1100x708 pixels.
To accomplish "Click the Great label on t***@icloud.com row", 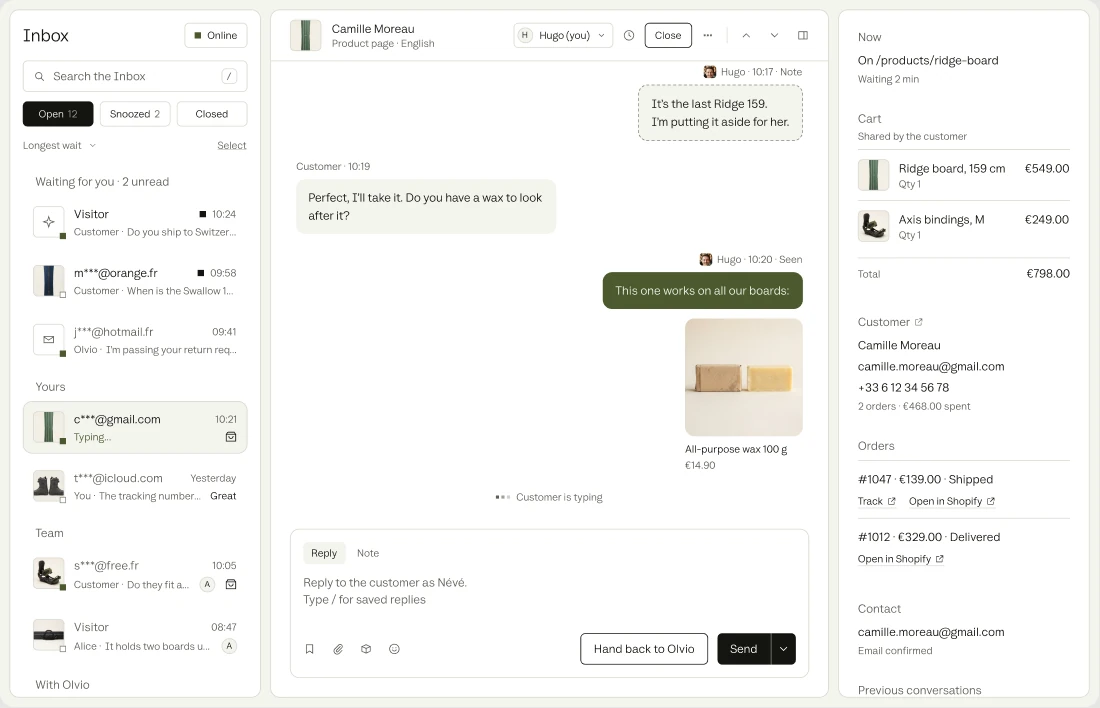I will 223,495.
